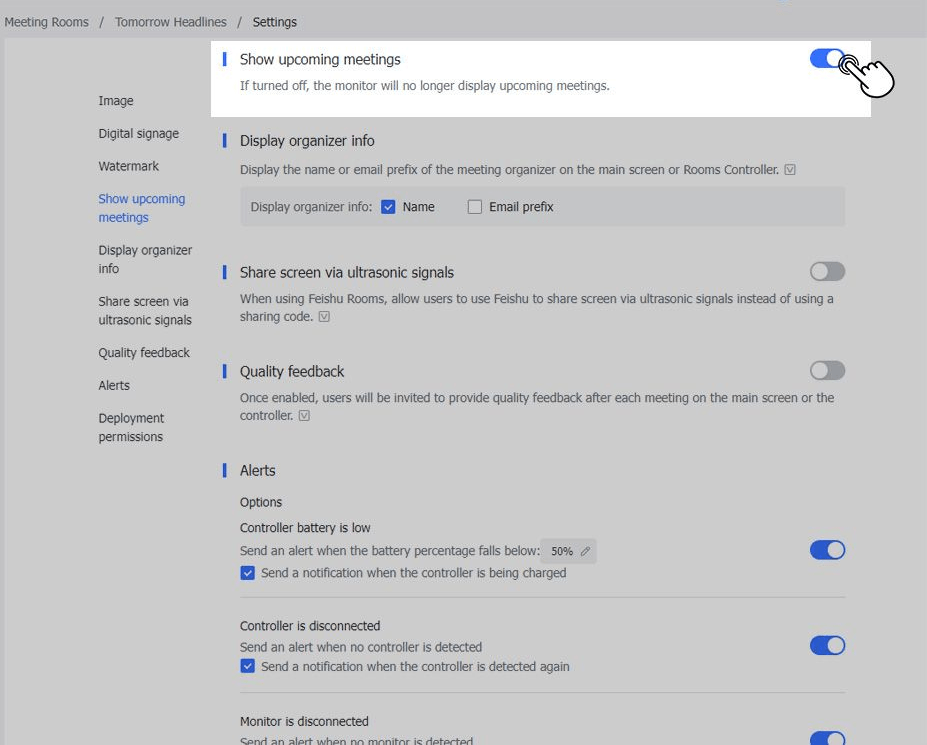The image size is (927, 745).
Task: Uncheck notification when controller is being charged
Action: tap(247, 572)
